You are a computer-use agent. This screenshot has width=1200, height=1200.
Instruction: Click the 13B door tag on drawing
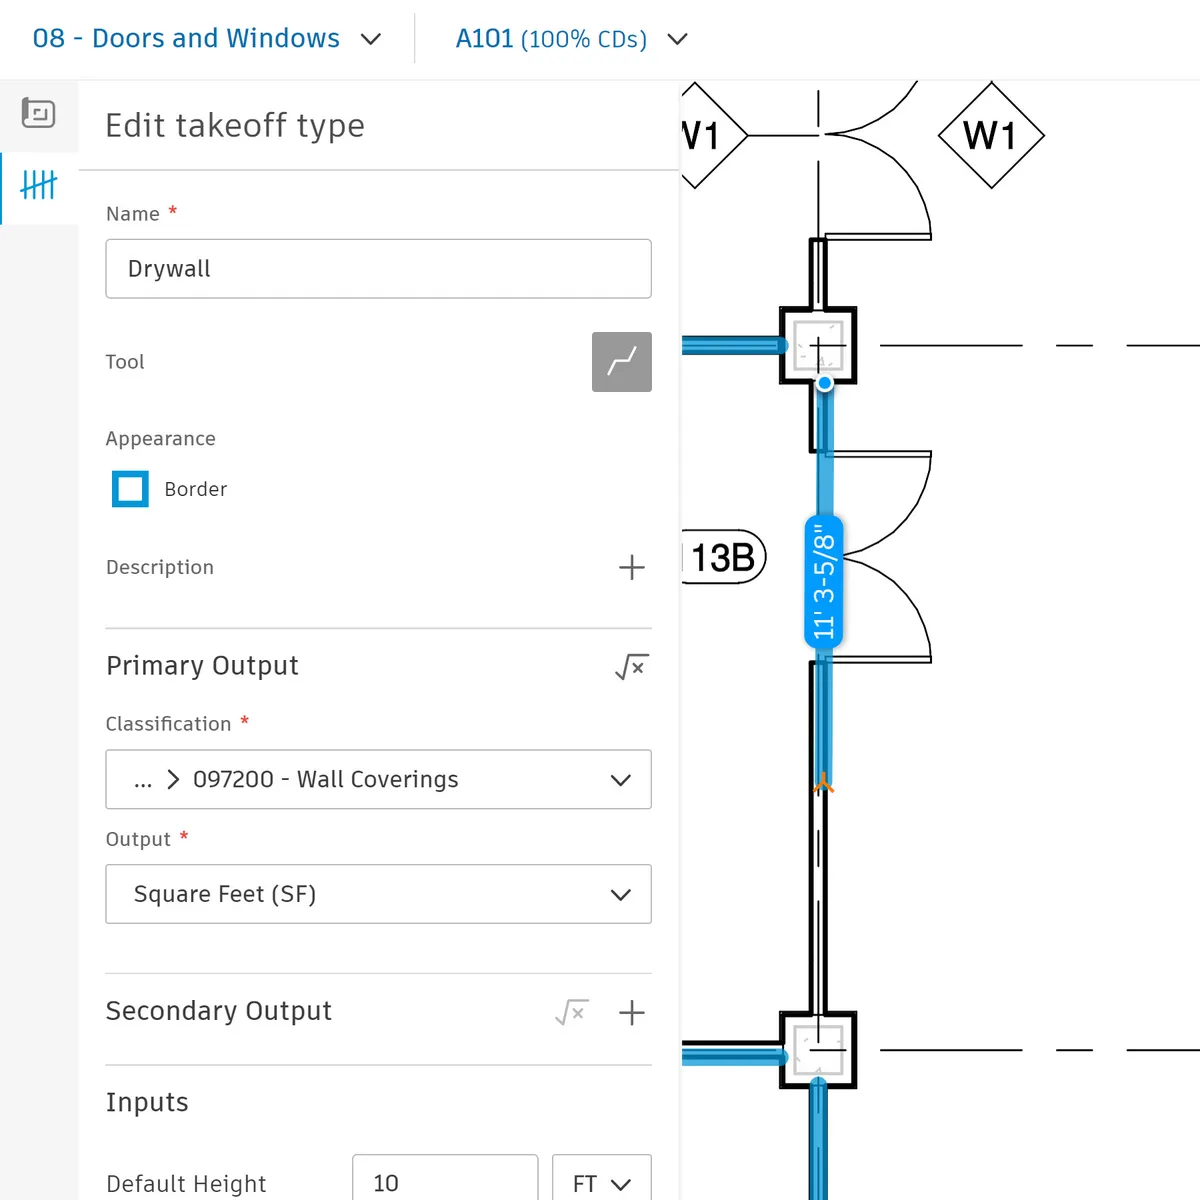point(724,557)
